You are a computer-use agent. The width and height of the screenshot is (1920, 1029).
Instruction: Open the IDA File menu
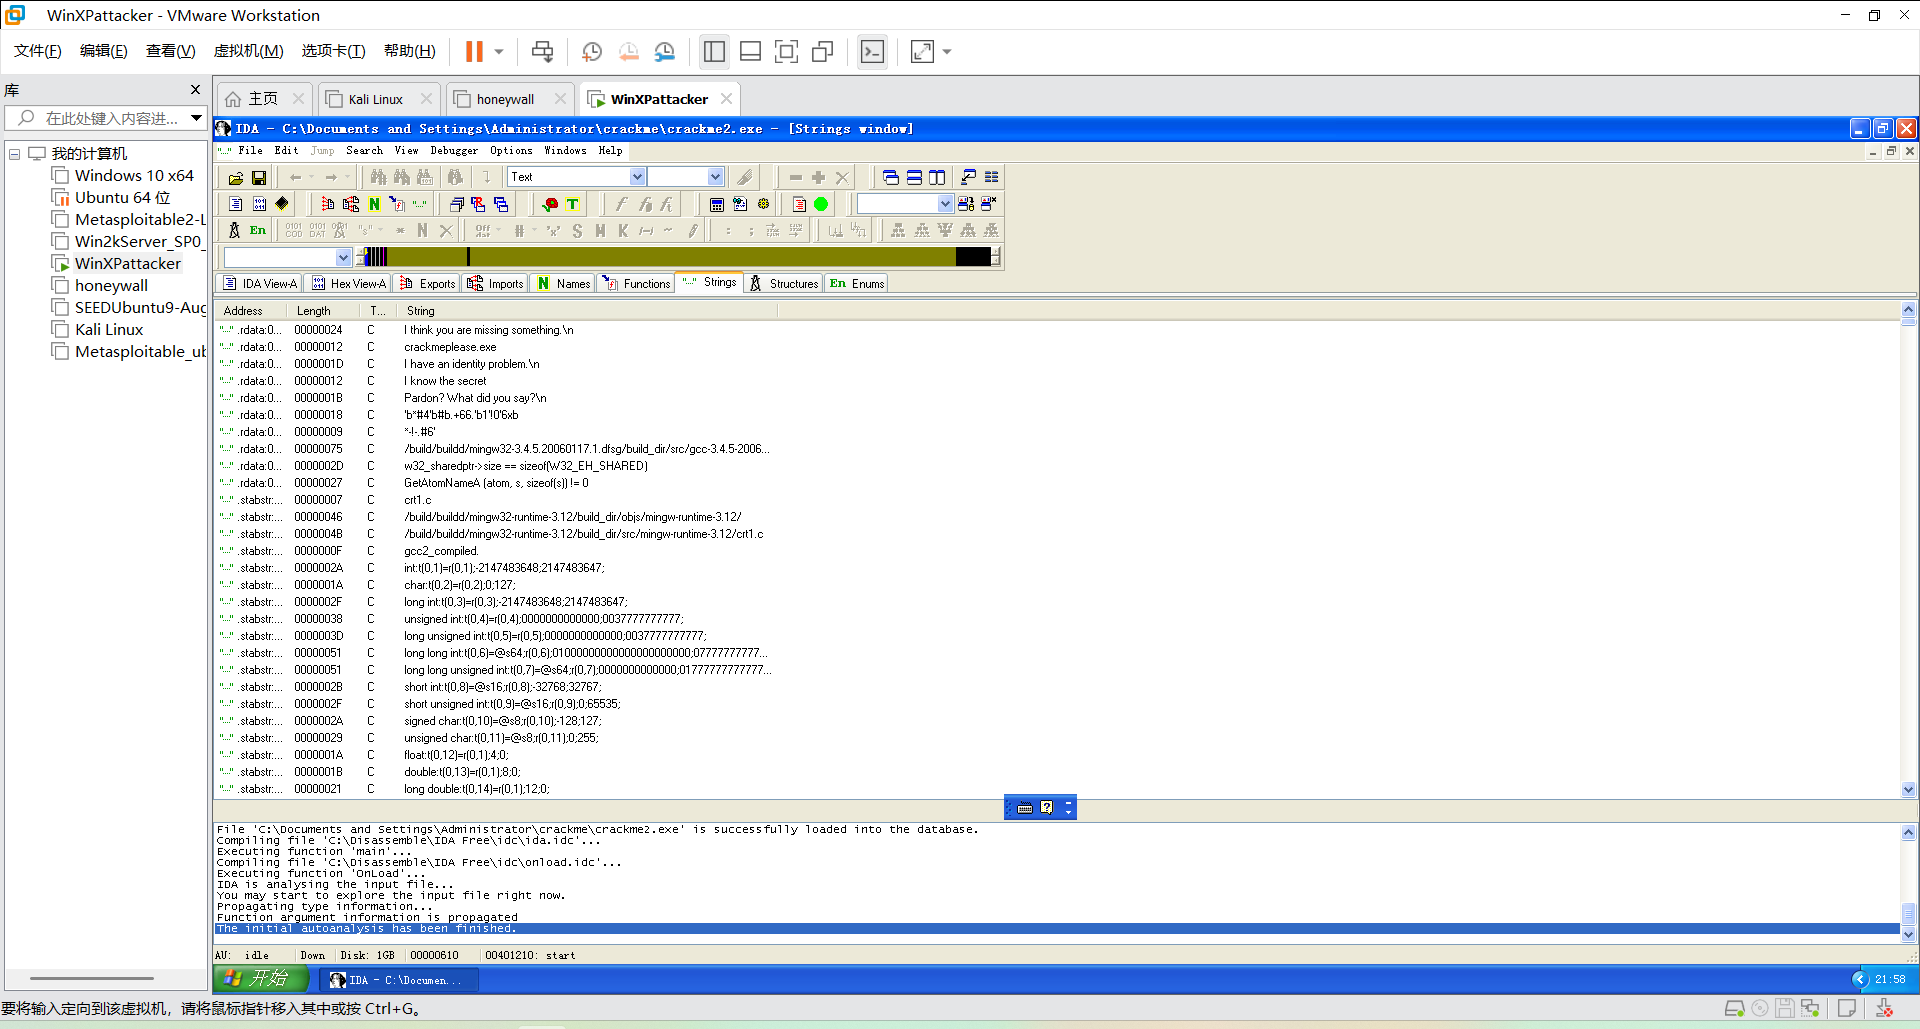[250, 151]
